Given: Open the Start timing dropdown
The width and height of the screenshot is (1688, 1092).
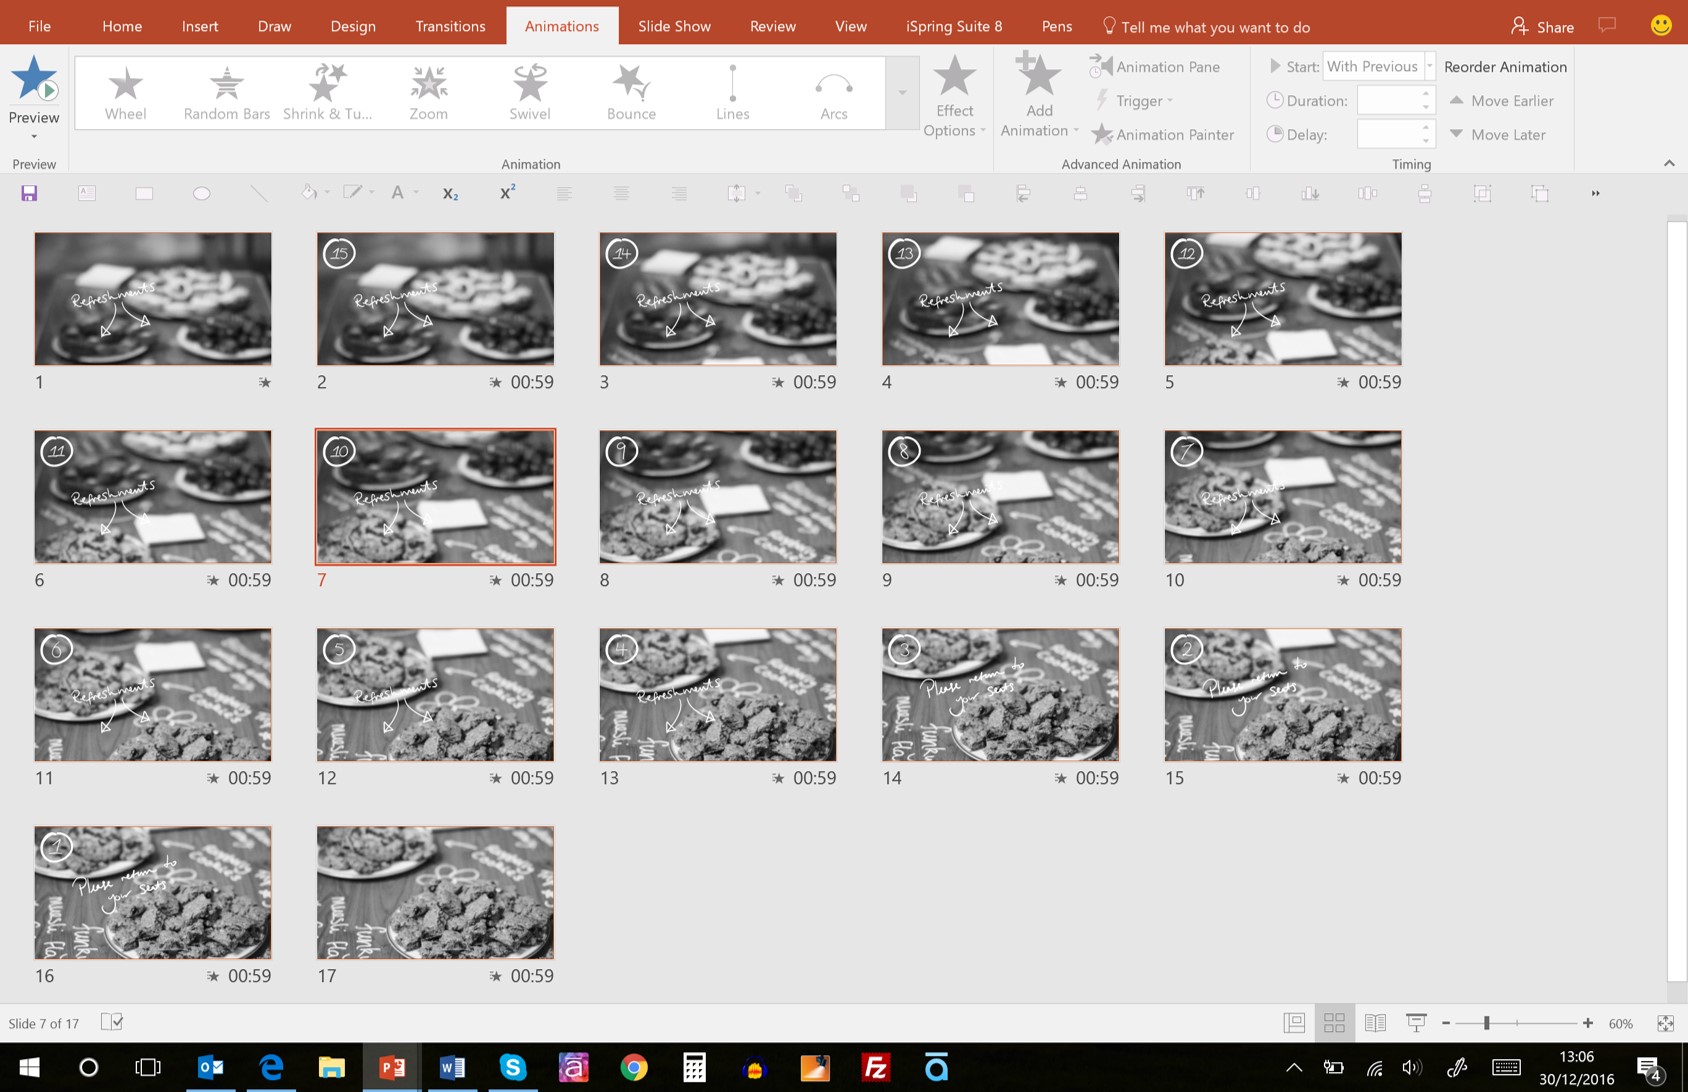Looking at the screenshot, I should [1429, 66].
